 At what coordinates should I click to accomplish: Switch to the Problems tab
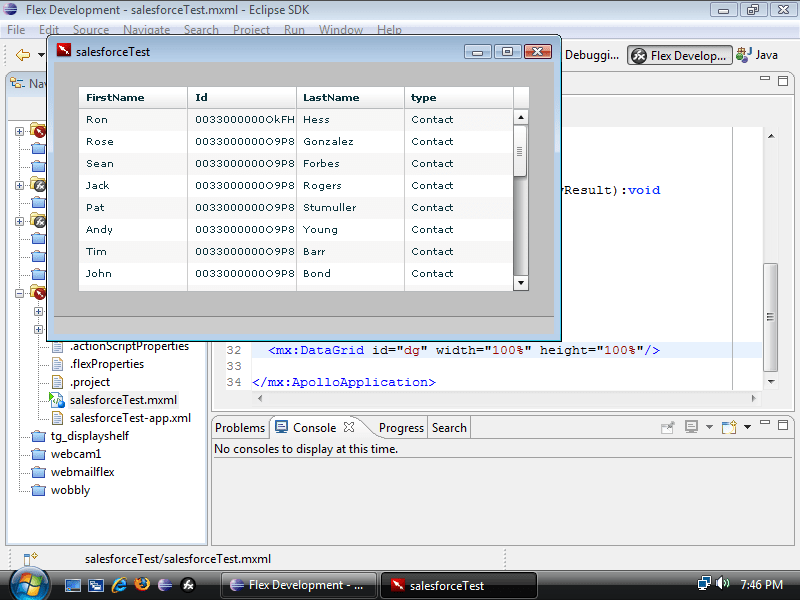(x=240, y=427)
